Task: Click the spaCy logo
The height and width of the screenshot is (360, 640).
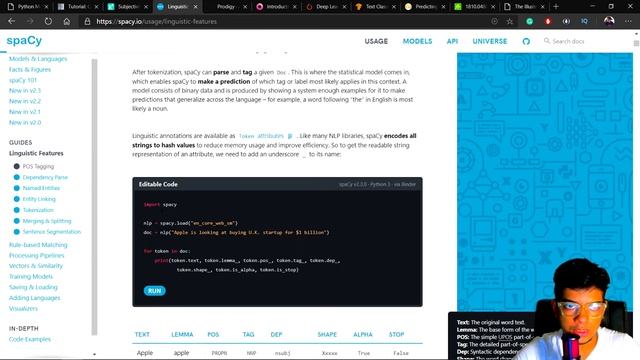Action: click(x=24, y=40)
